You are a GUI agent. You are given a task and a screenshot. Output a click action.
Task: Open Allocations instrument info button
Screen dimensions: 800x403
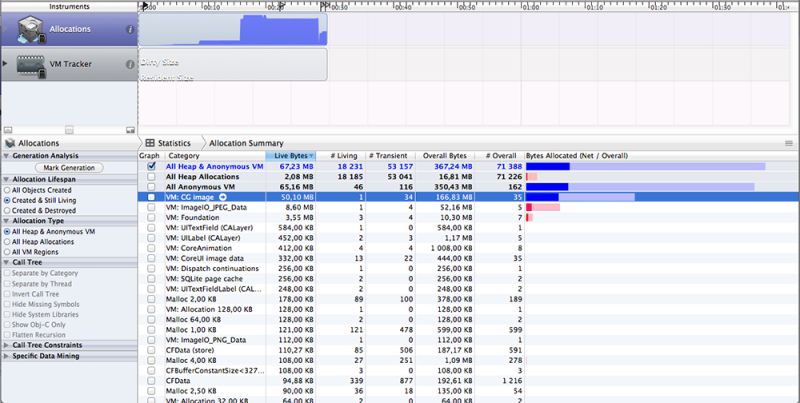(130, 30)
